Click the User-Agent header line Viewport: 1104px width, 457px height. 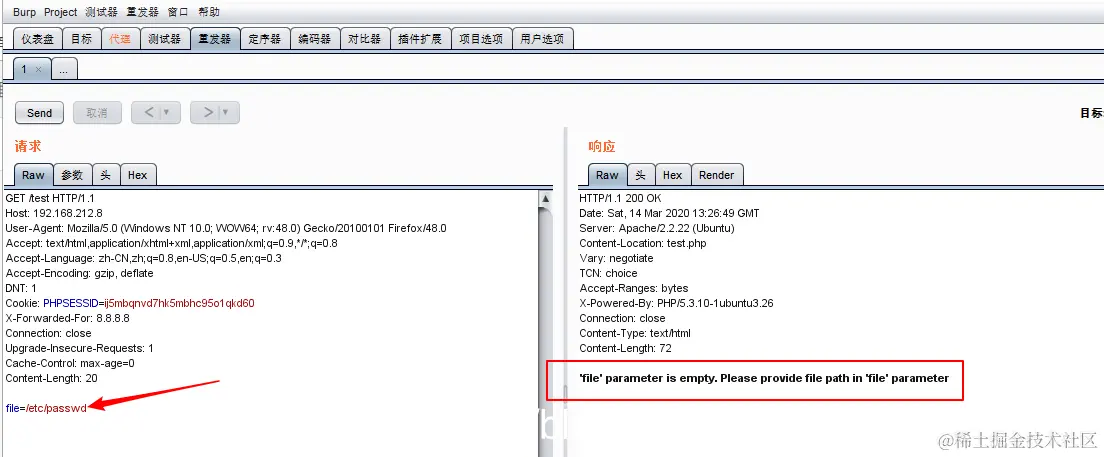click(225, 228)
